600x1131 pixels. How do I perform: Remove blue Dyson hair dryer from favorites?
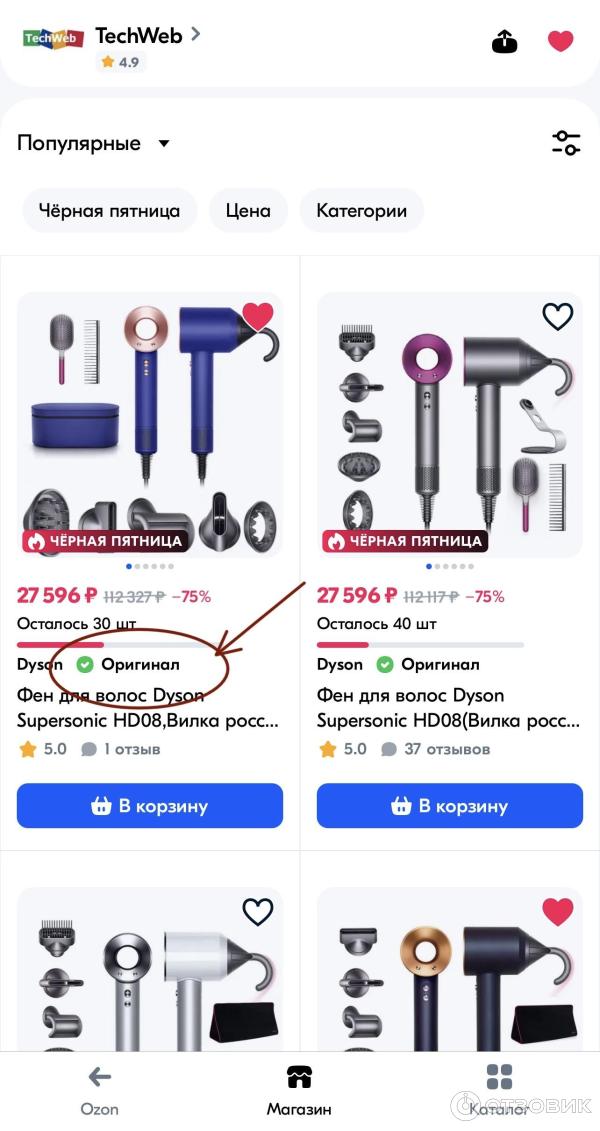(x=258, y=315)
